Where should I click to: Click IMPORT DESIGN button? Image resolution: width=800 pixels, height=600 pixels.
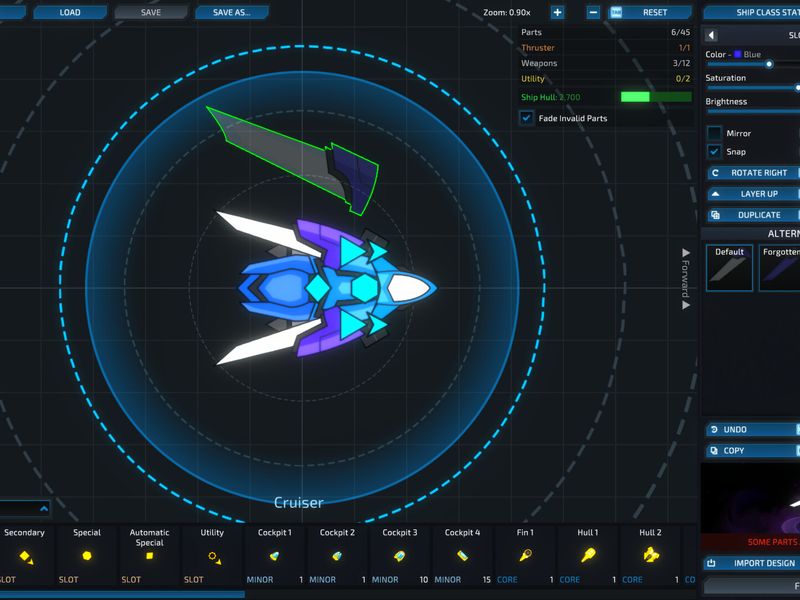(x=752, y=563)
